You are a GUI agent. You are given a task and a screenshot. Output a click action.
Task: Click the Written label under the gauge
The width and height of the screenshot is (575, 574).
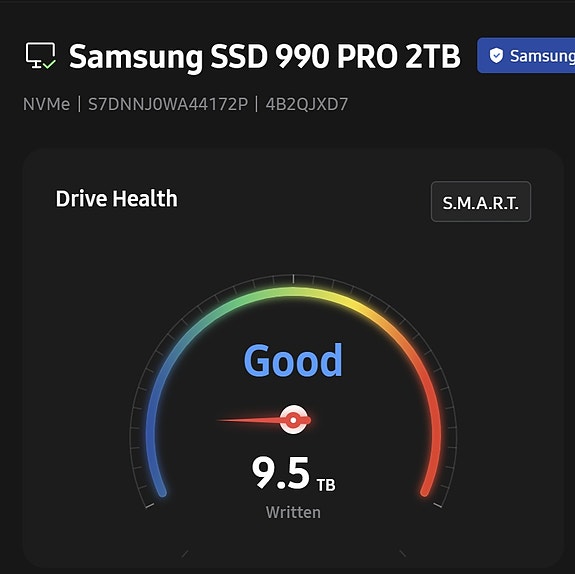(x=293, y=512)
